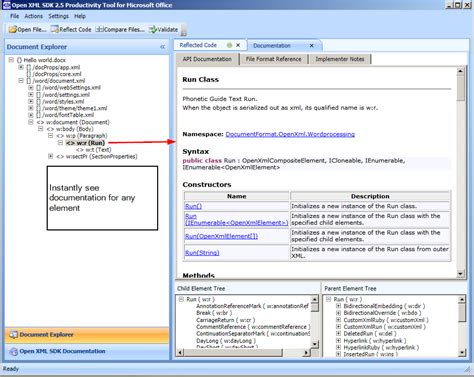Select the Implementer Notes tab
This screenshot has height=377, width=474.
coord(340,59)
